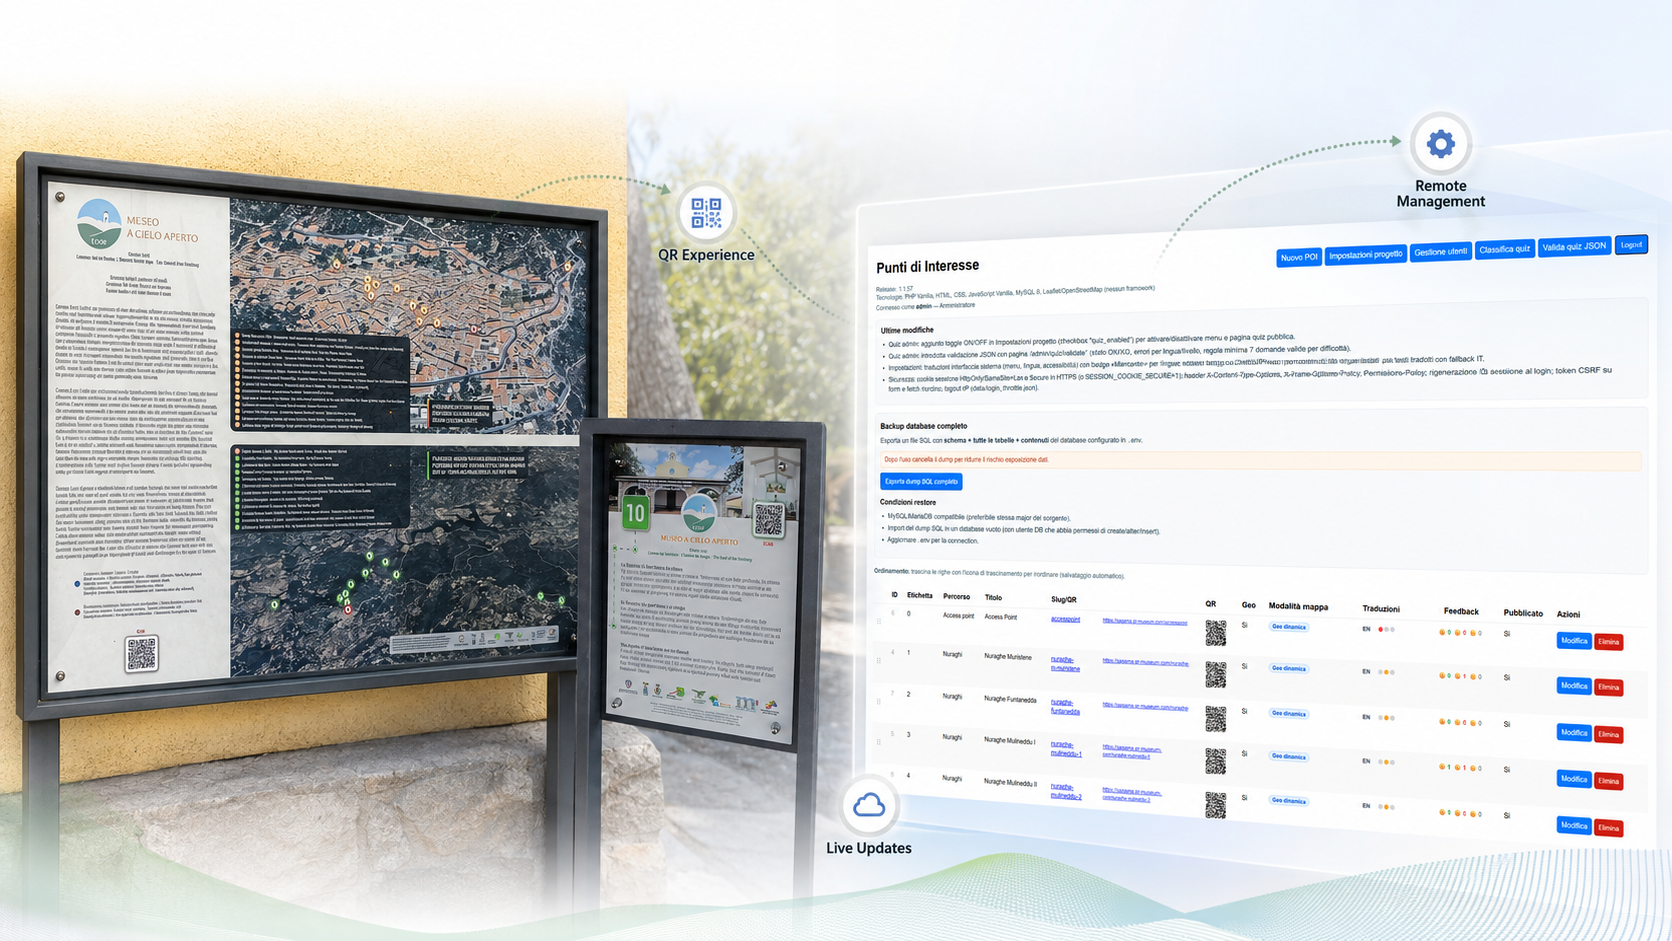The image size is (1672, 941).
Task: Click the 'Feedback' column header
Action: point(1461,611)
